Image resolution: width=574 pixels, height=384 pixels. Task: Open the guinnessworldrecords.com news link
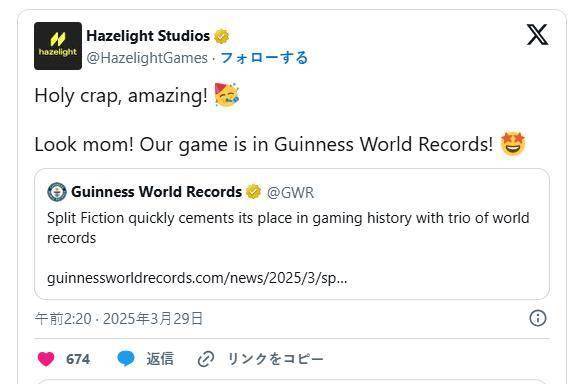coord(197,278)
